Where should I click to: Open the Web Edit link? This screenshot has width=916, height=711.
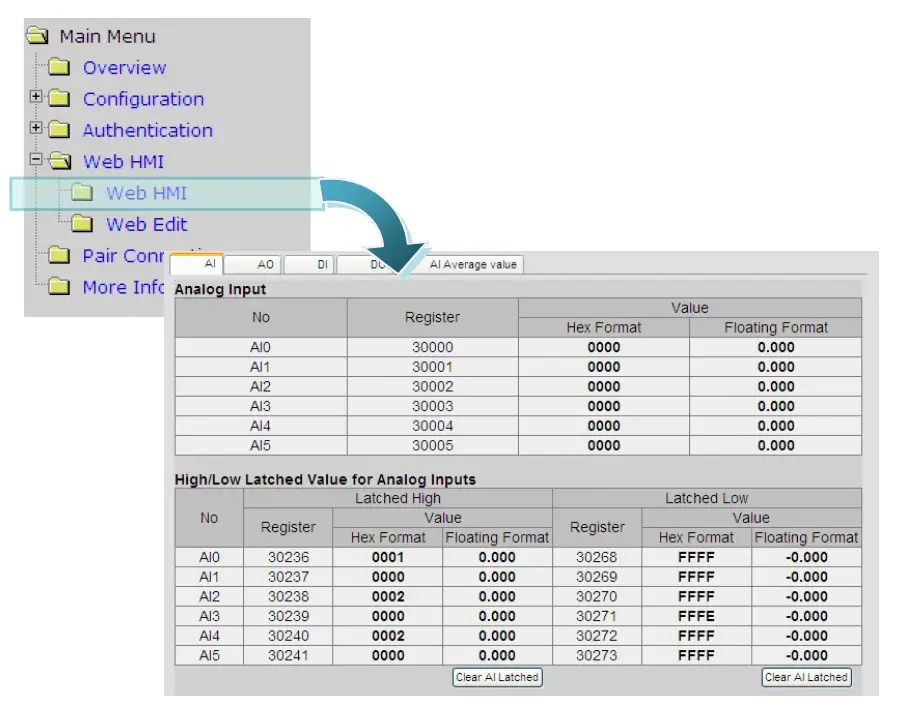tap(147, 224)
